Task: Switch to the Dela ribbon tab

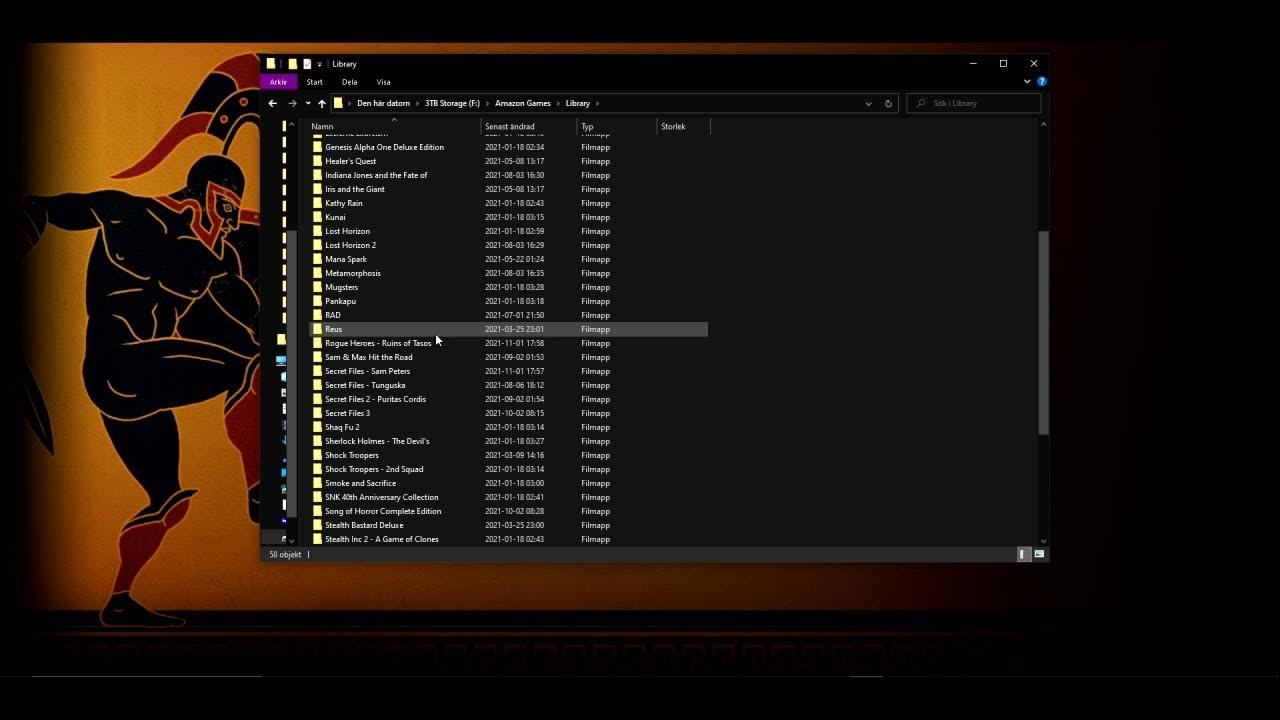Action: (349, 82)
